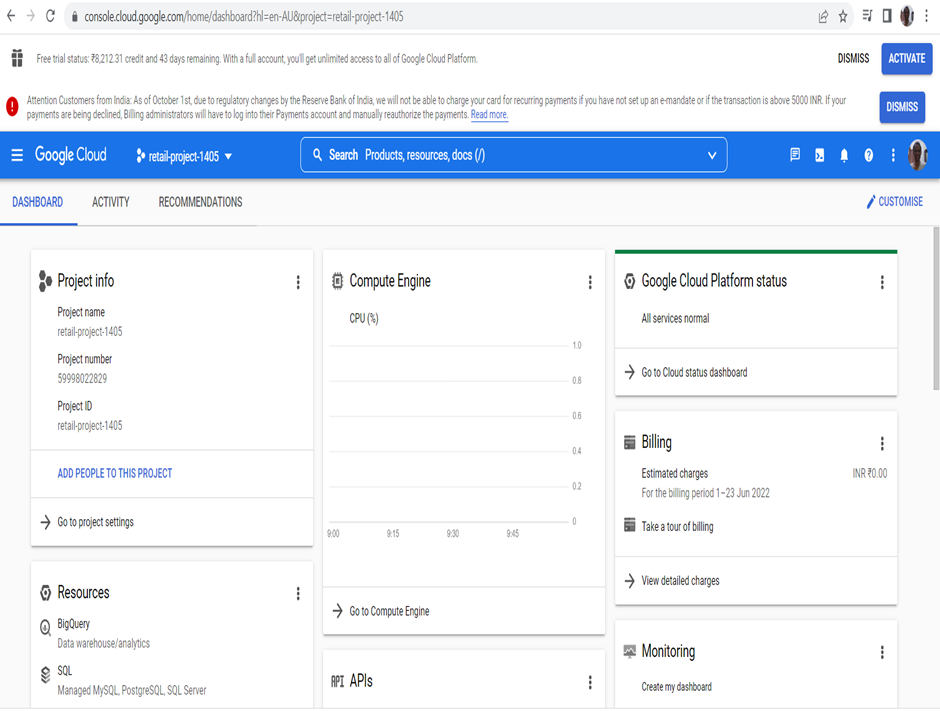940x711 pixels.
Task: Open Cloud Shell terminal icon
Action: 819,155
